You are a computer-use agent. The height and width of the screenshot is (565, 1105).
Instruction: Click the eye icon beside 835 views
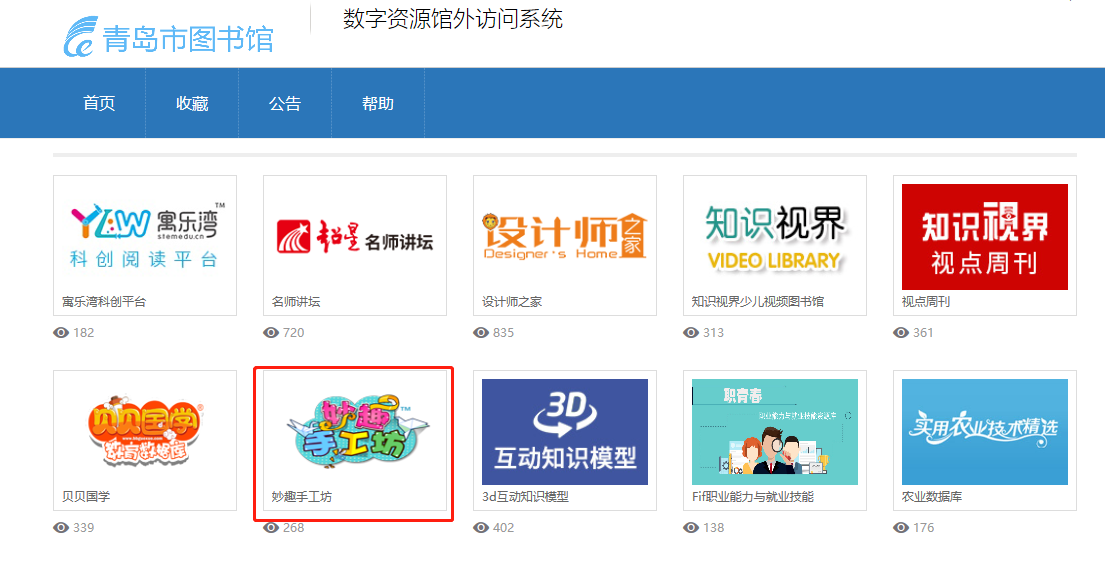click(481, 332)
